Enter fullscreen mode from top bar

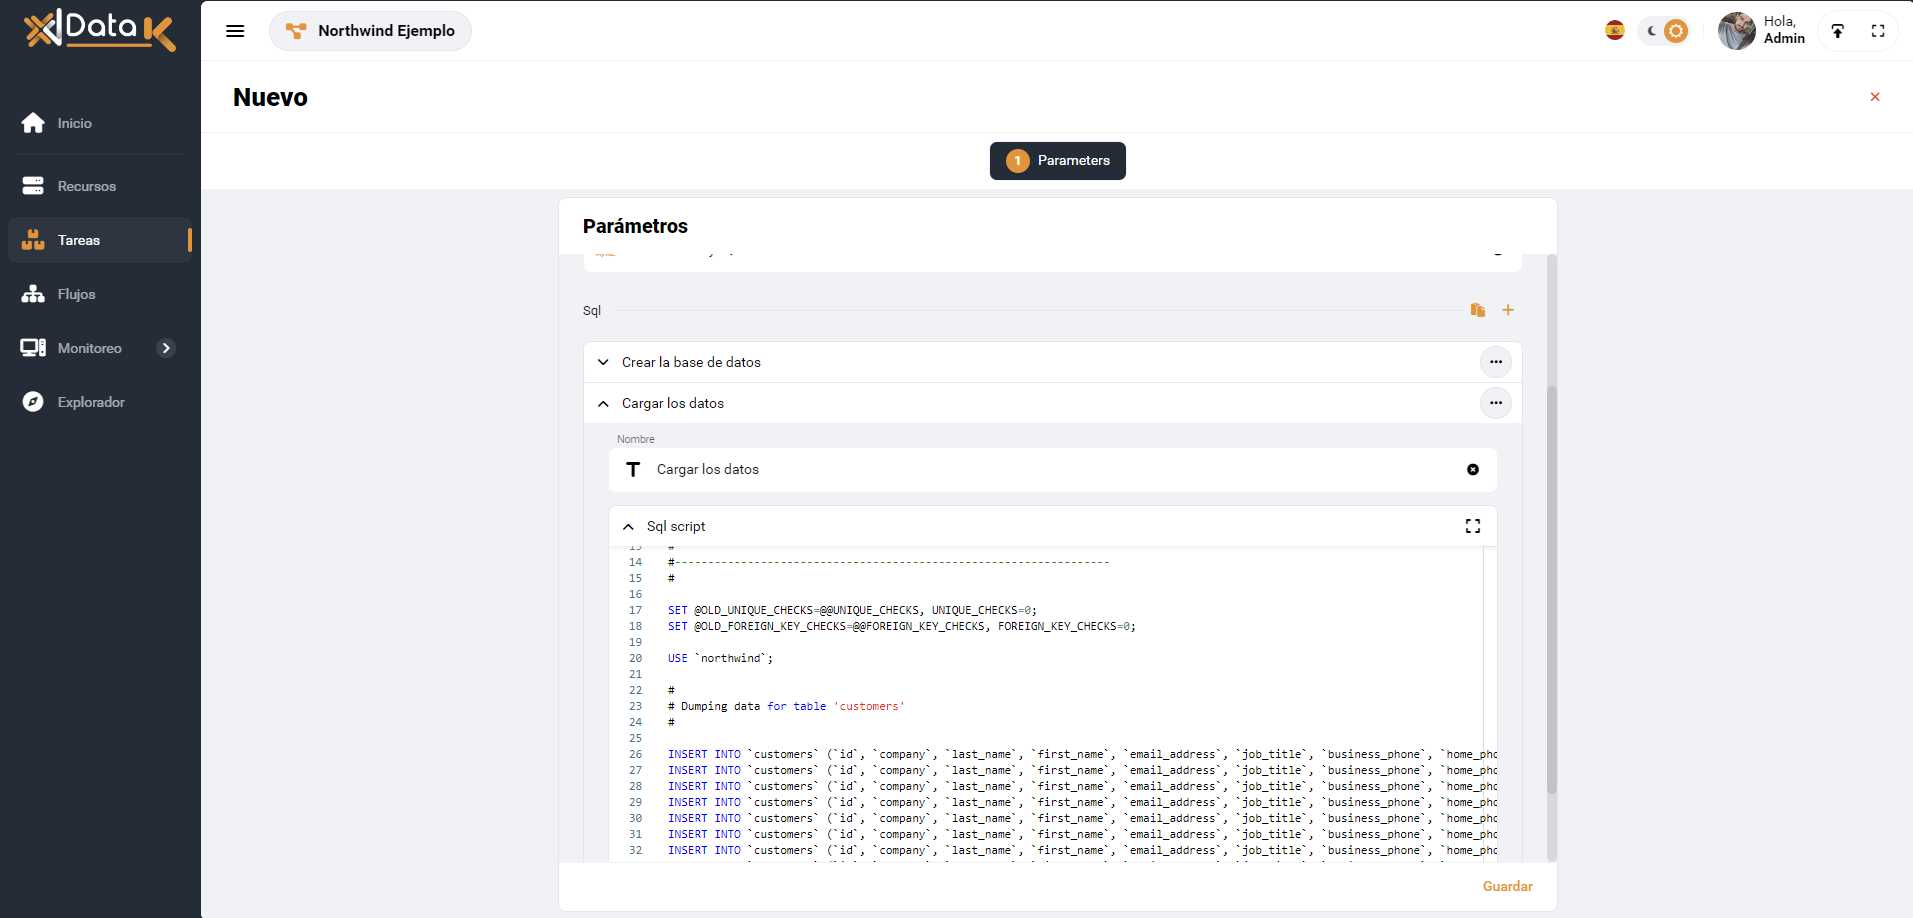point(1877,31)
